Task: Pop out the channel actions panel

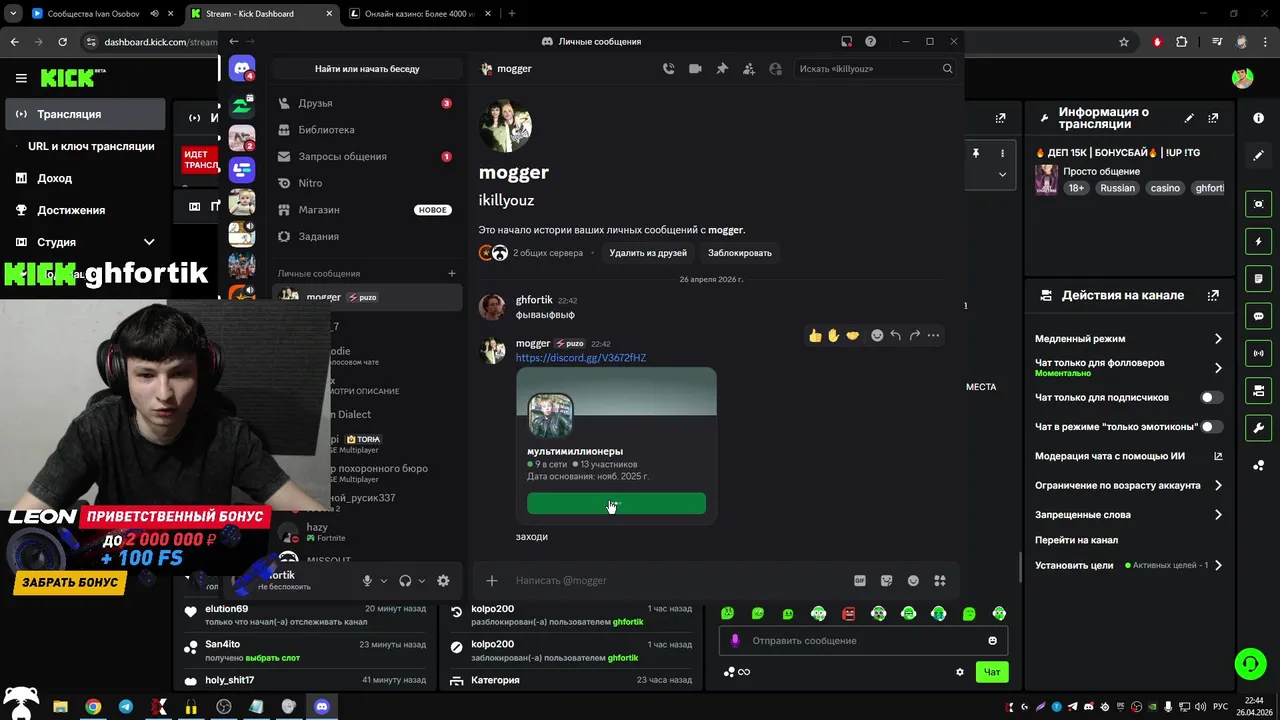Action: click(1214, 295)
